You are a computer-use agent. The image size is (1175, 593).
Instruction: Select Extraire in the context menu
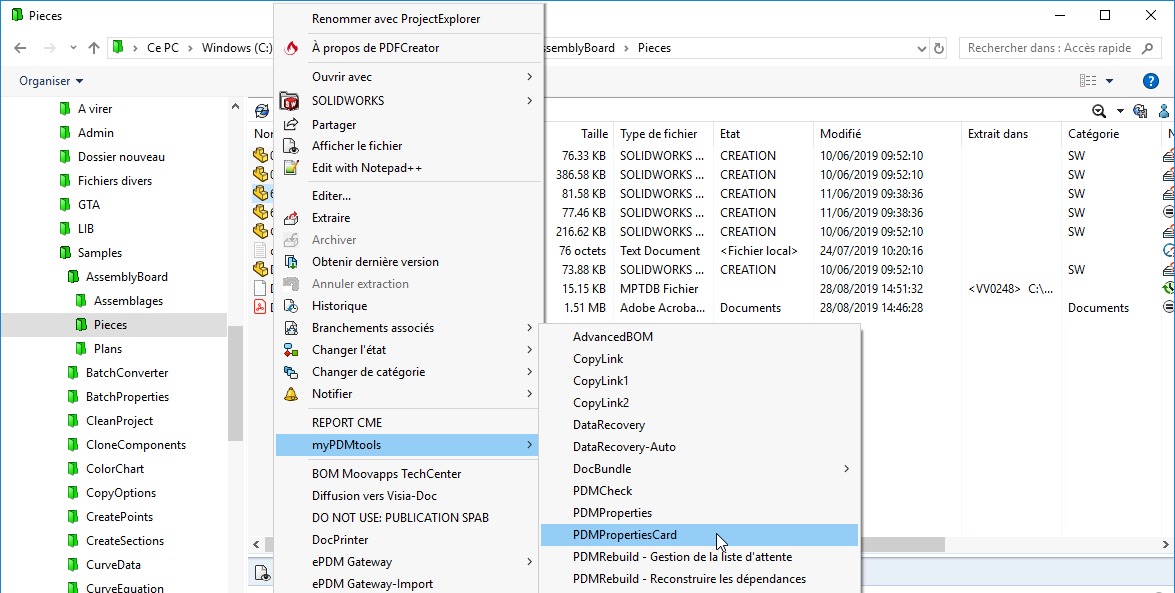[x=331, y=218]
